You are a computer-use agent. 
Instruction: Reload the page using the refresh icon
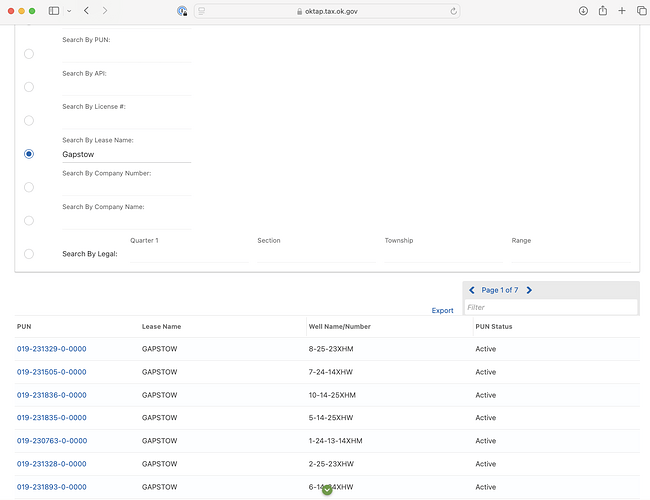point(454,11)
